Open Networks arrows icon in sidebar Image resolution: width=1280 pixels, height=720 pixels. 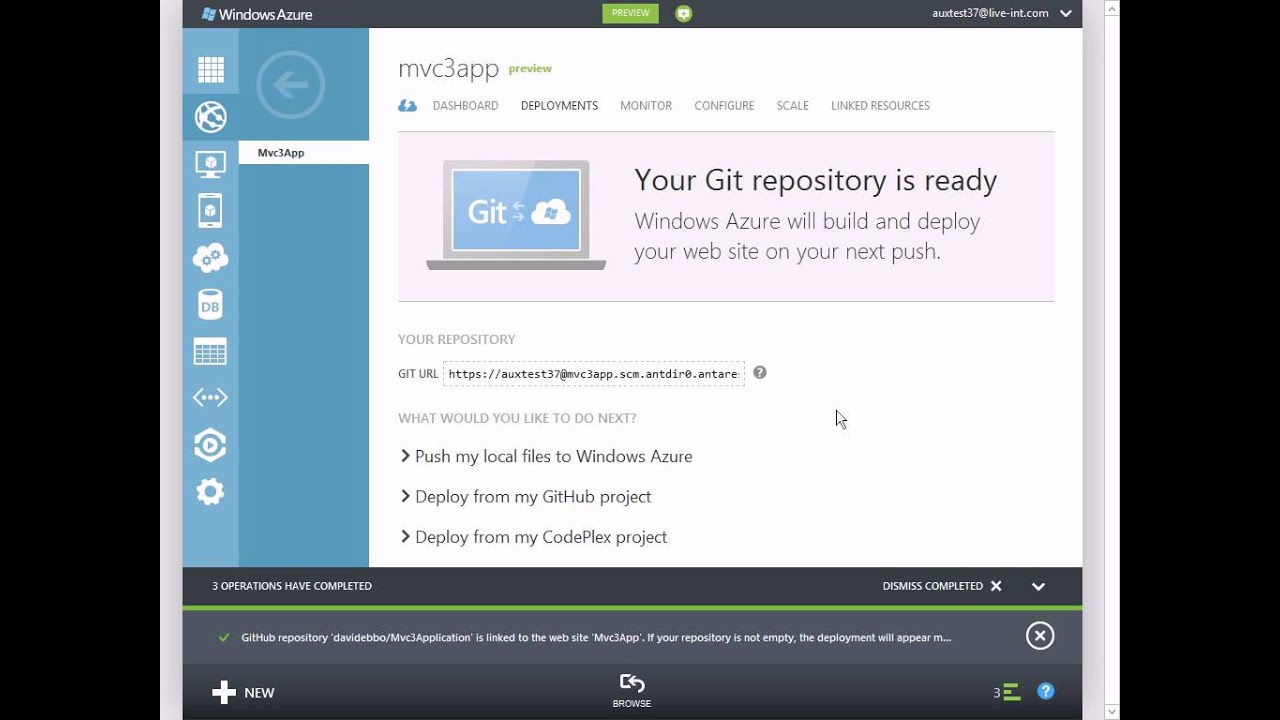point(210,398)
